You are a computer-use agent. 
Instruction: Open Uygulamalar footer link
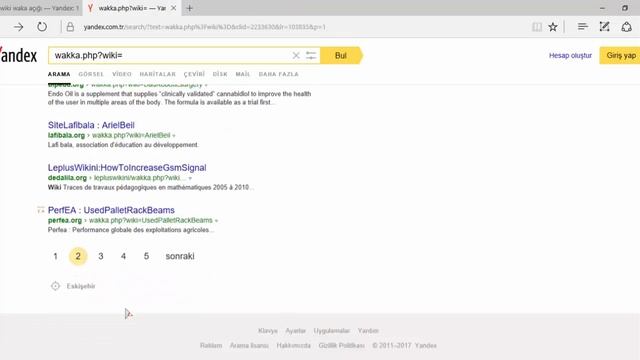[x=332, y=331]
